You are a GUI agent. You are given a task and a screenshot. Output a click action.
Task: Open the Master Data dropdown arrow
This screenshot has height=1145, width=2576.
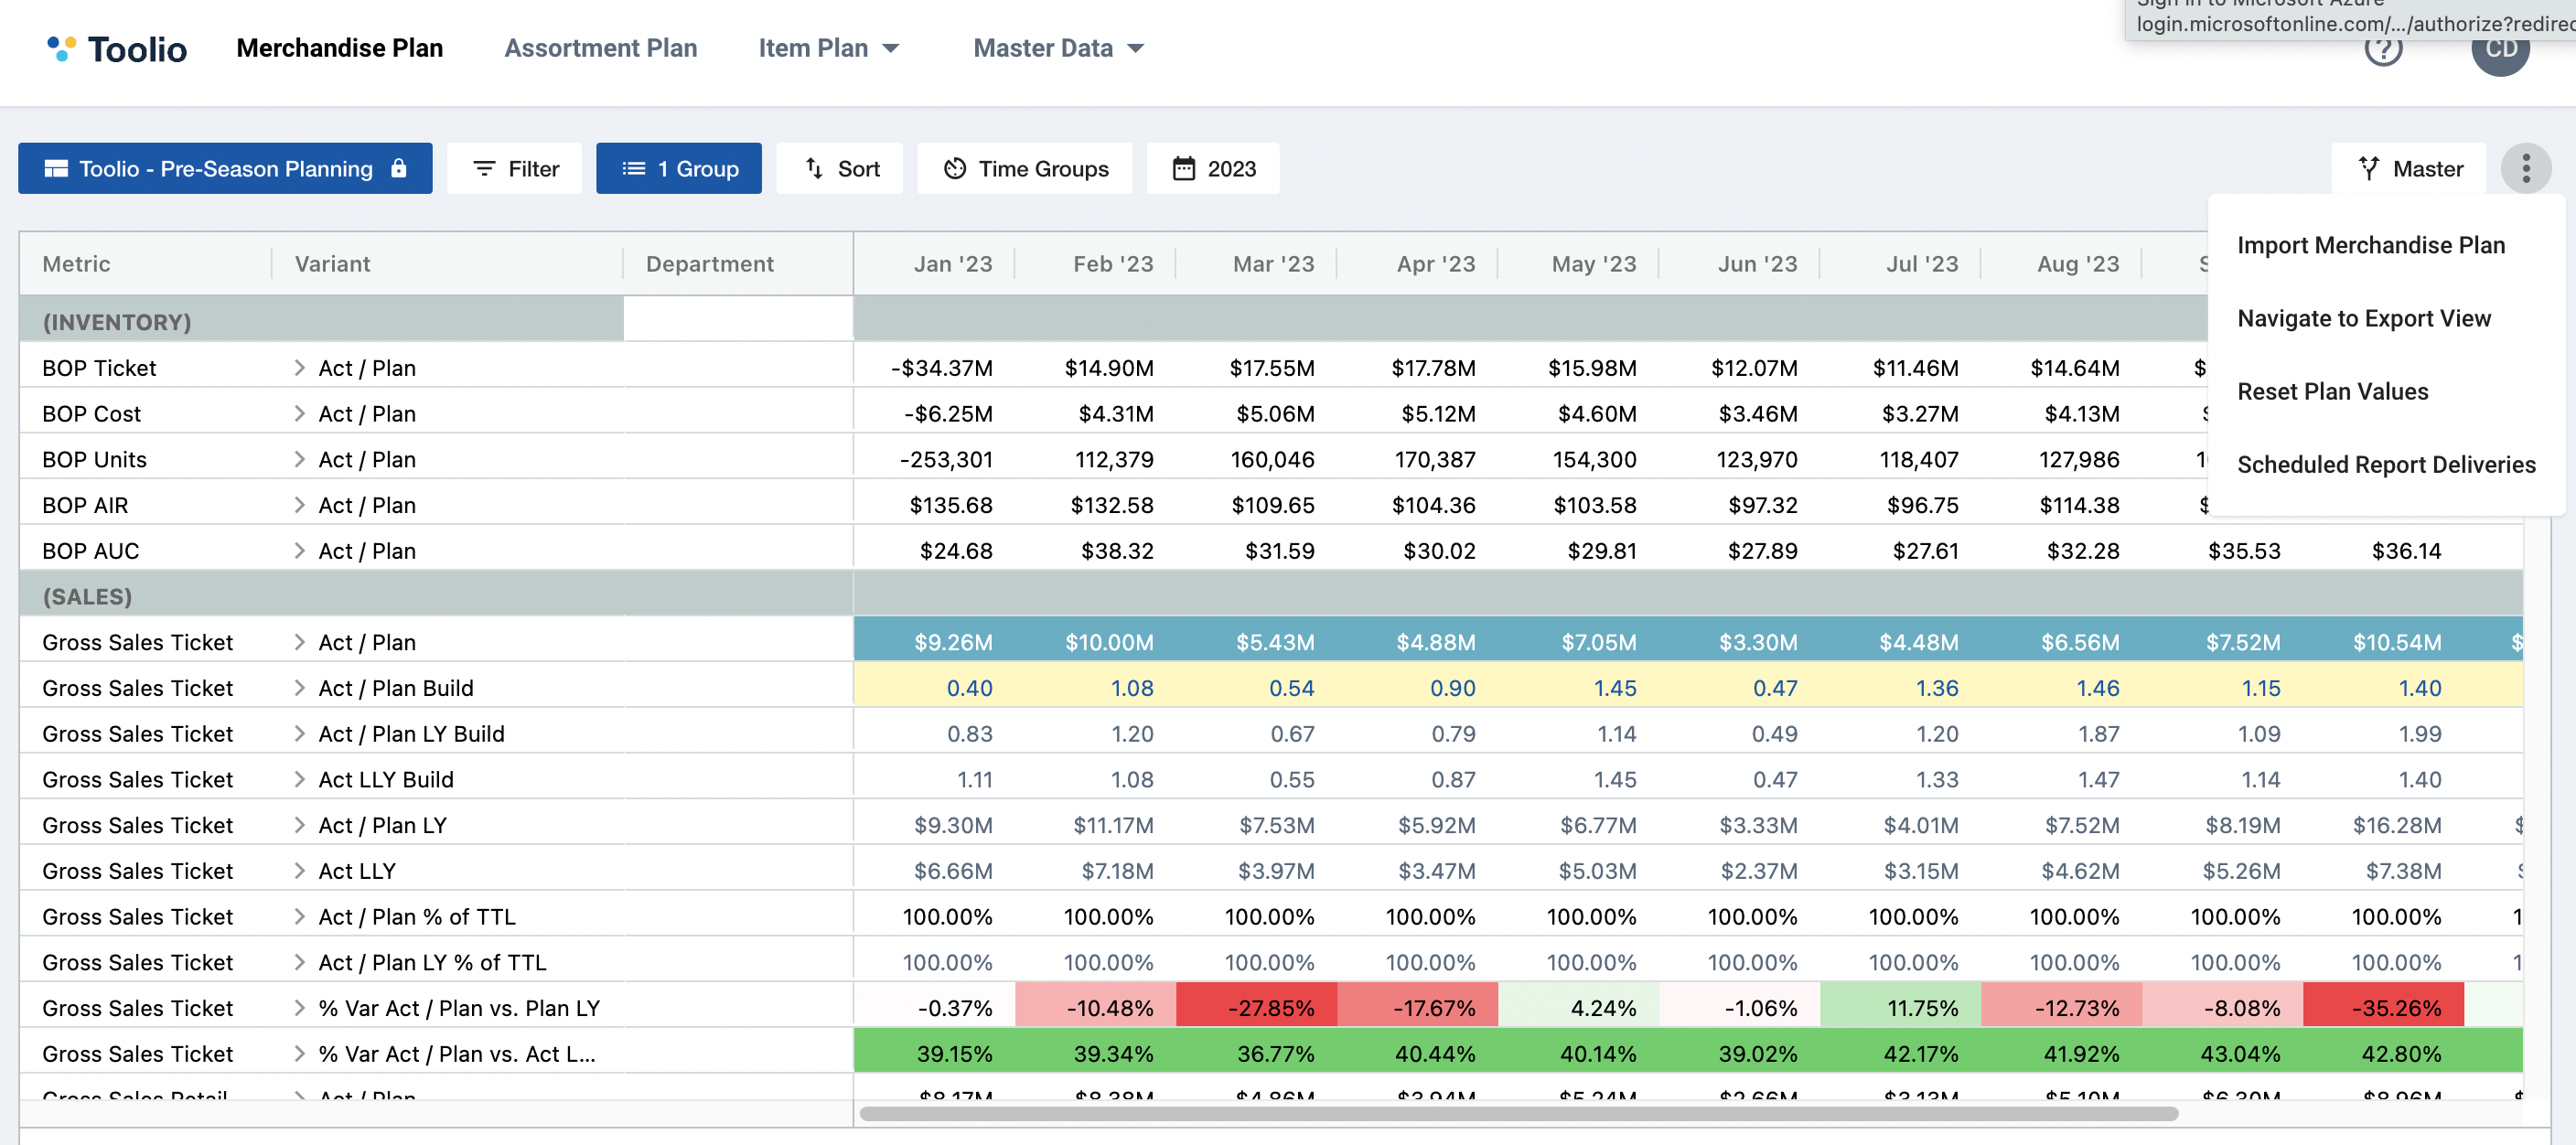(1135, 49)
